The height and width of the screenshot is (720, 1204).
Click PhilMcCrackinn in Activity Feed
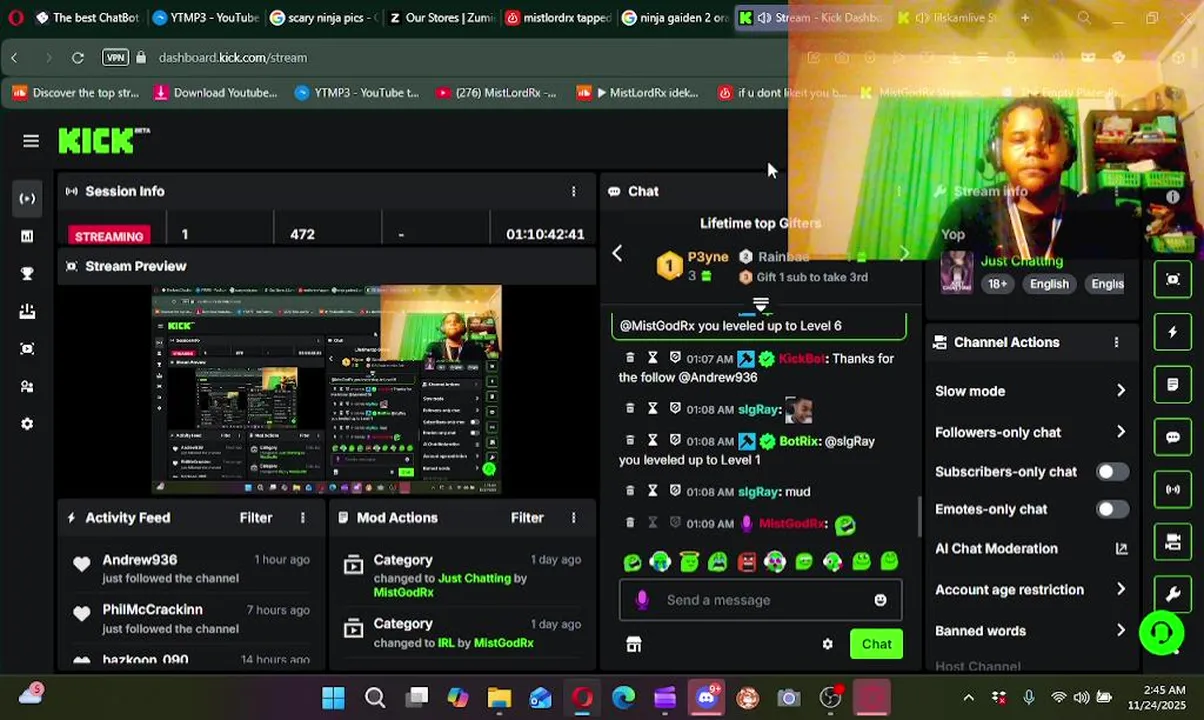pyautogui.click(x=152, y=610)
